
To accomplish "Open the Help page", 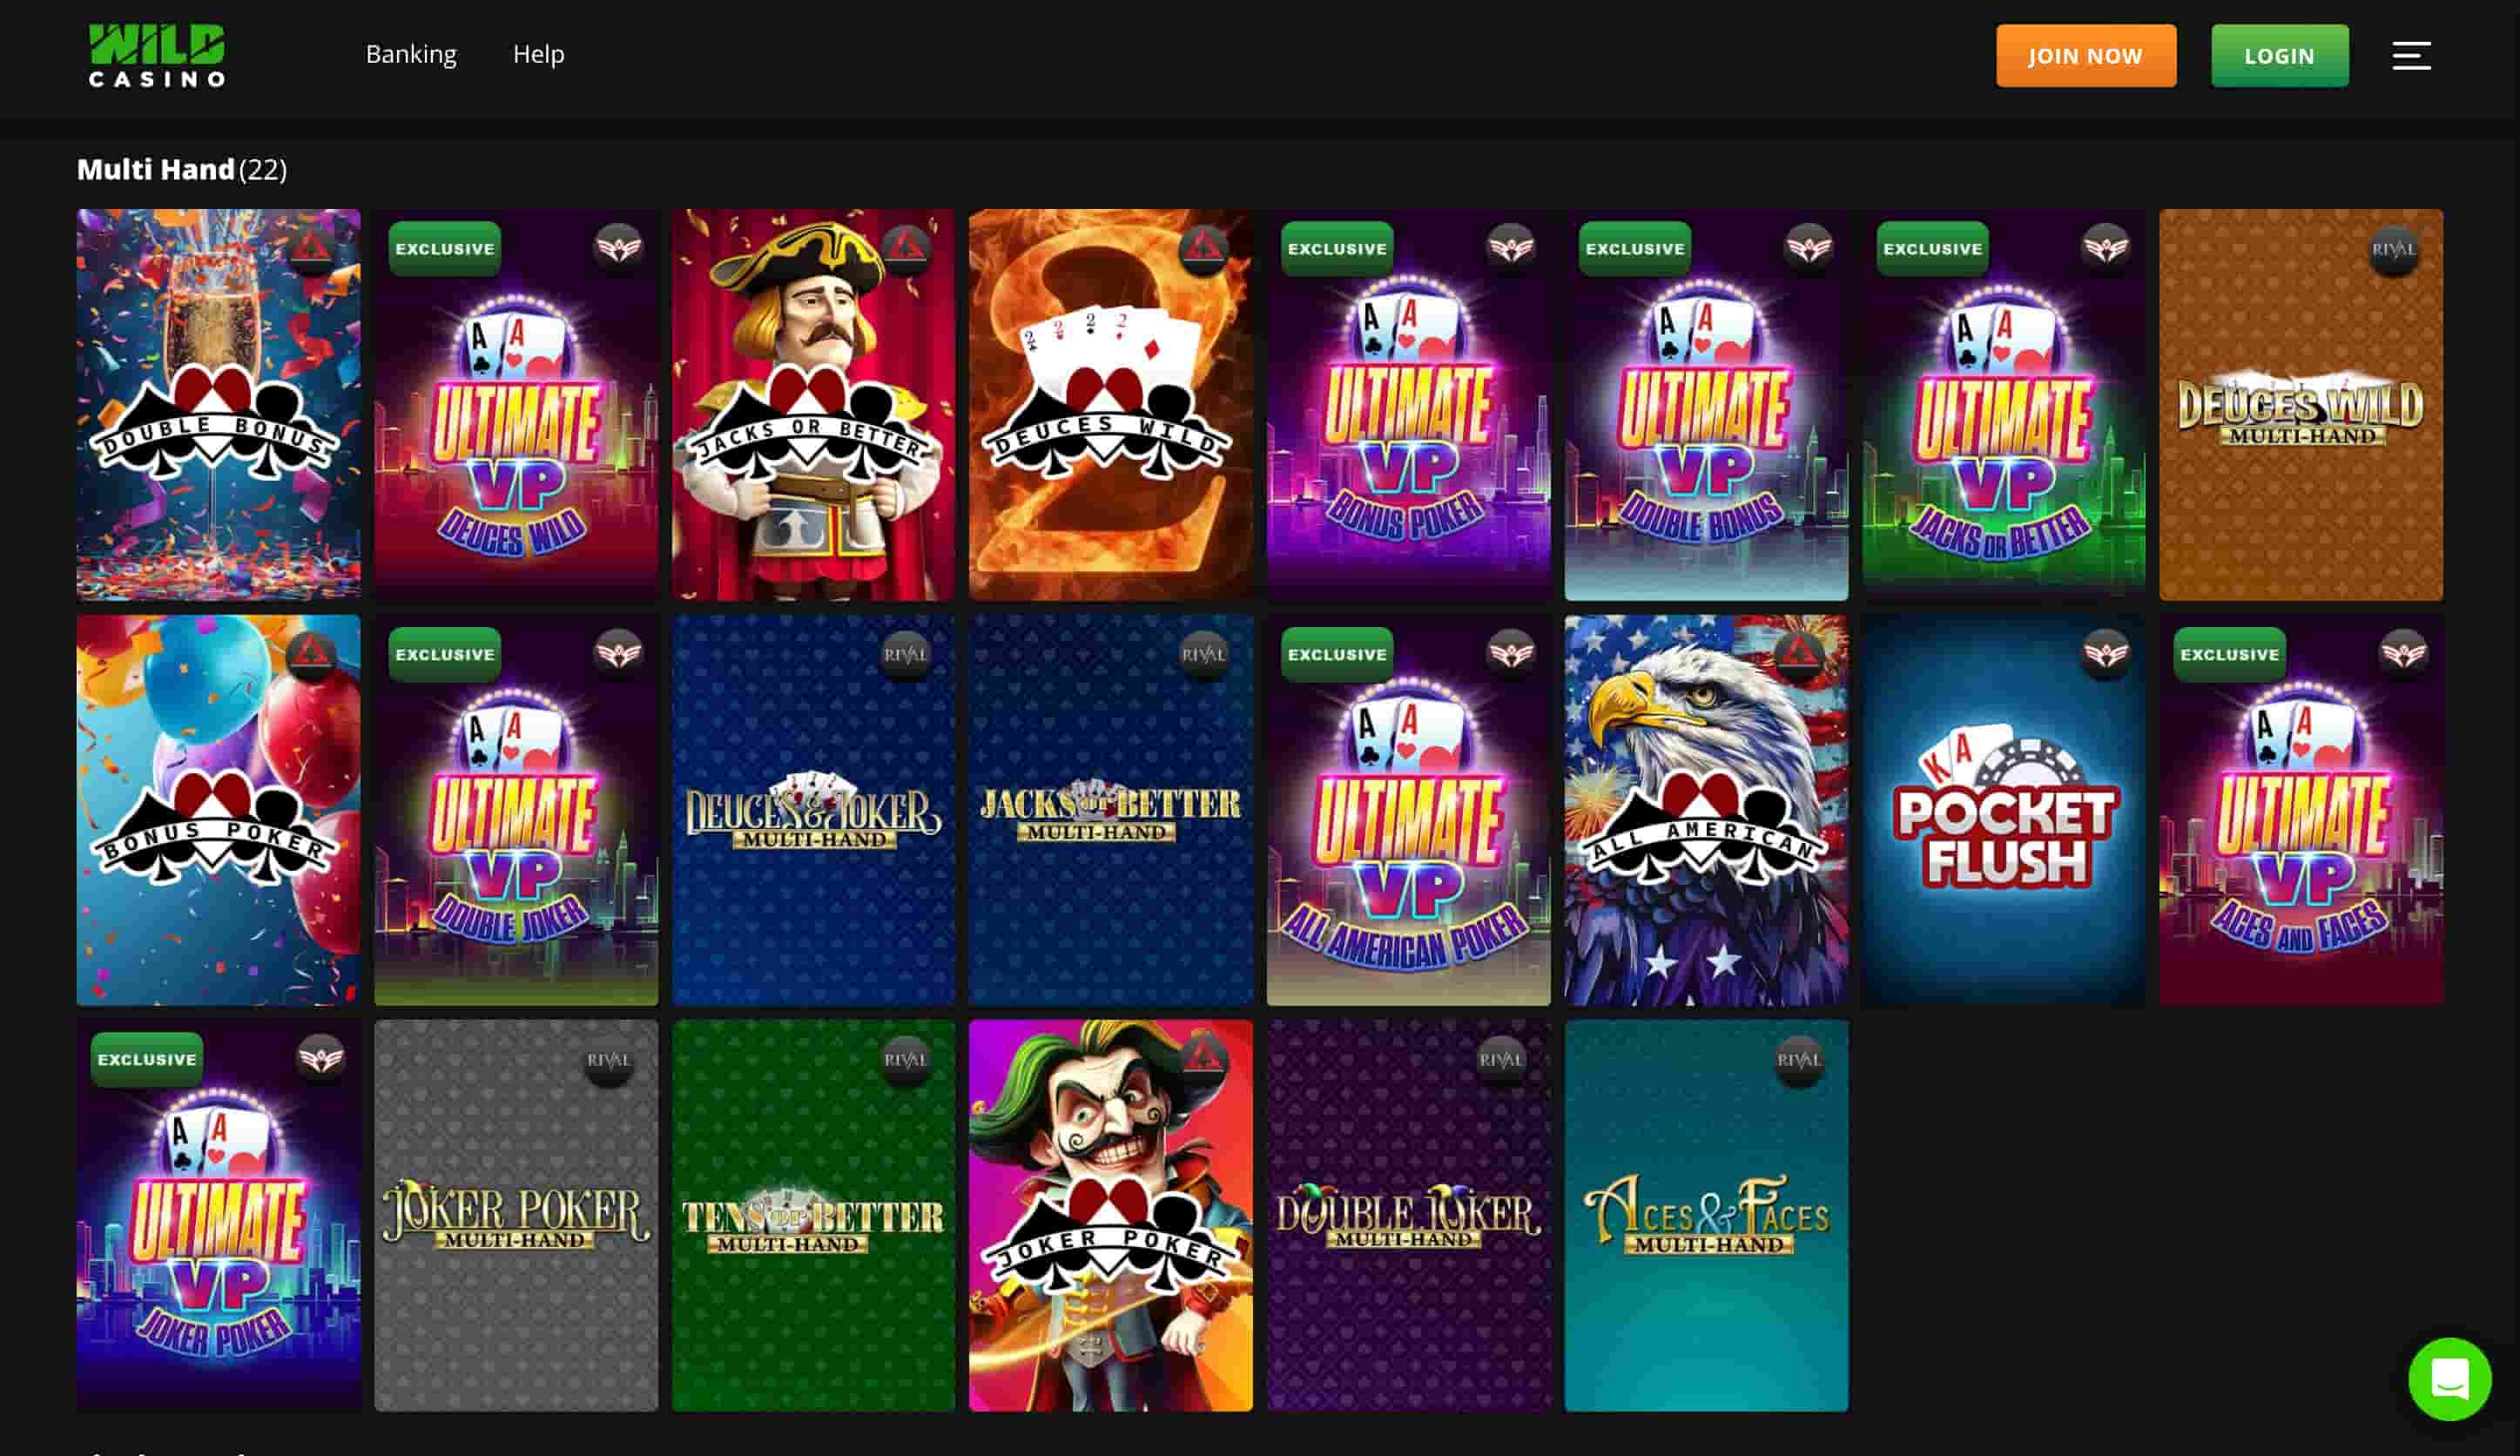I will [x=539, y=54].
